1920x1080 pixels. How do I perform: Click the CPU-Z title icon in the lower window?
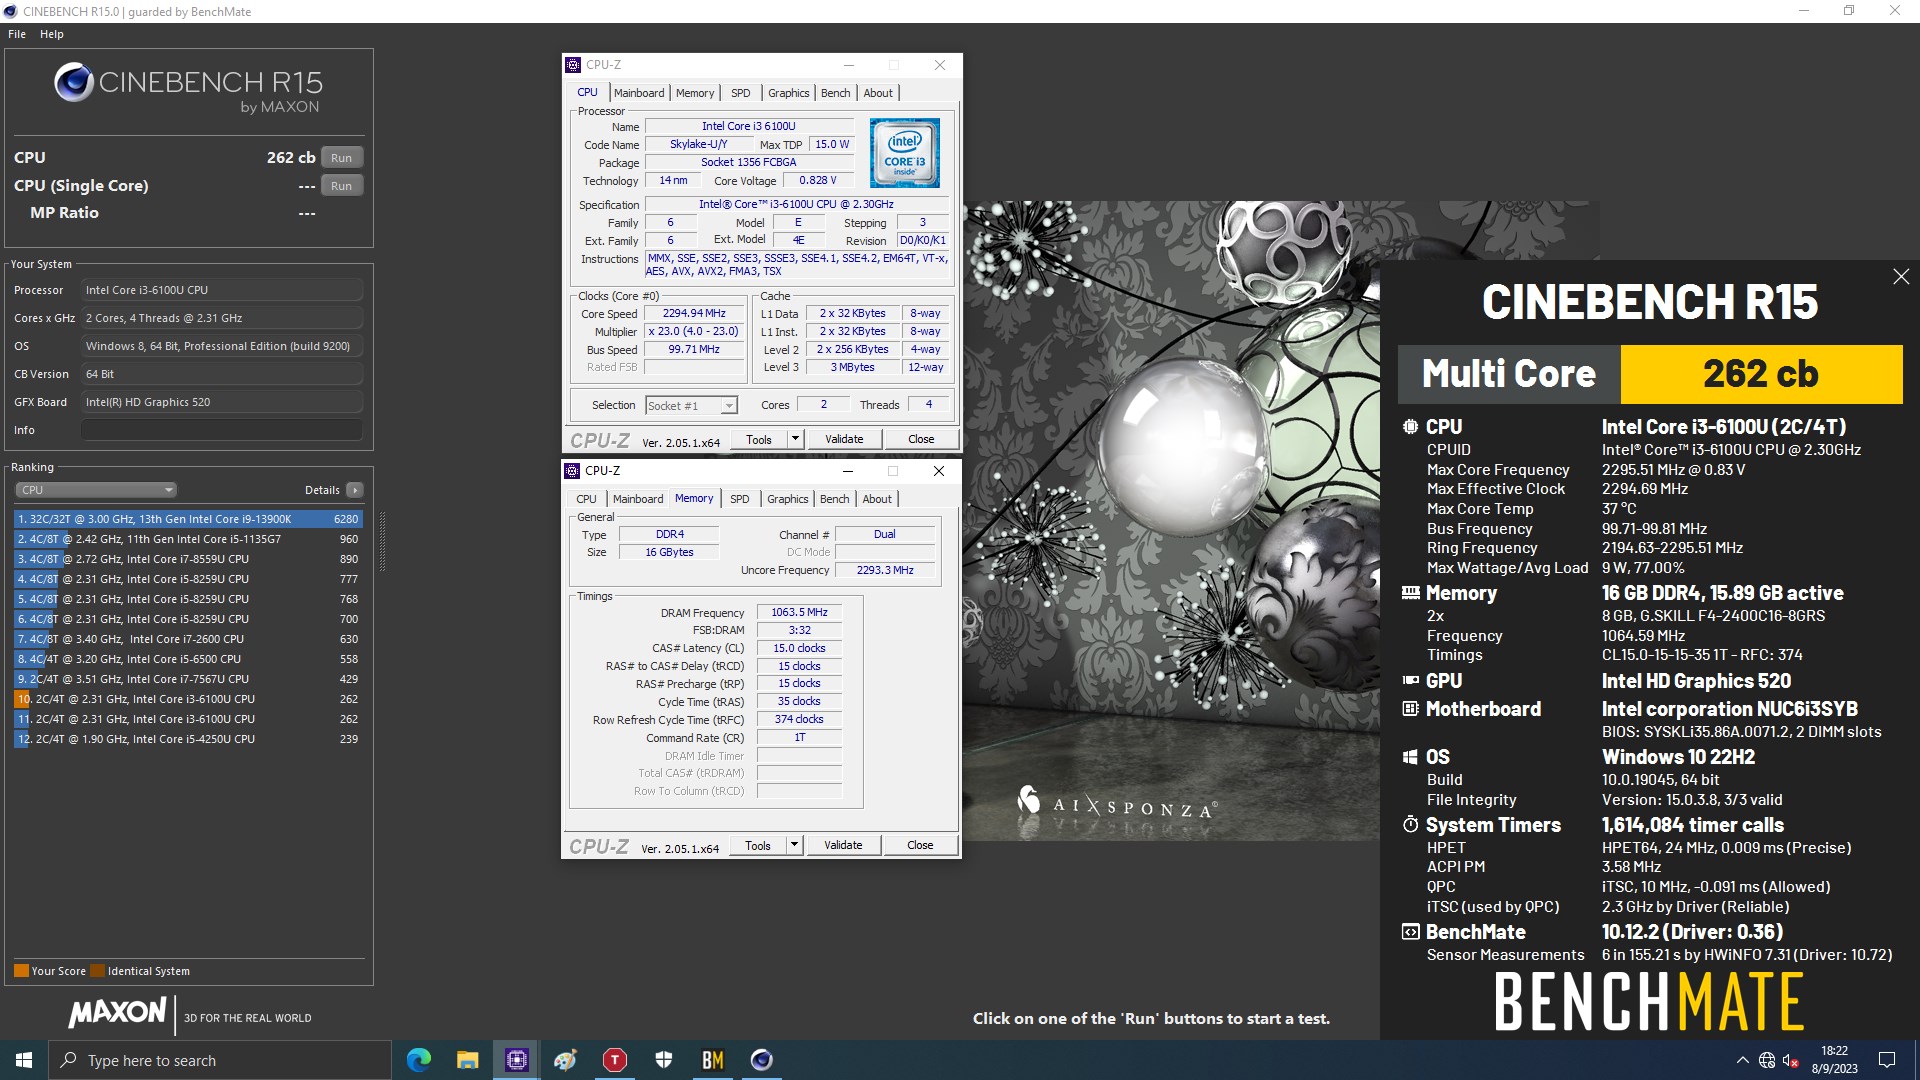coord(572,471)
